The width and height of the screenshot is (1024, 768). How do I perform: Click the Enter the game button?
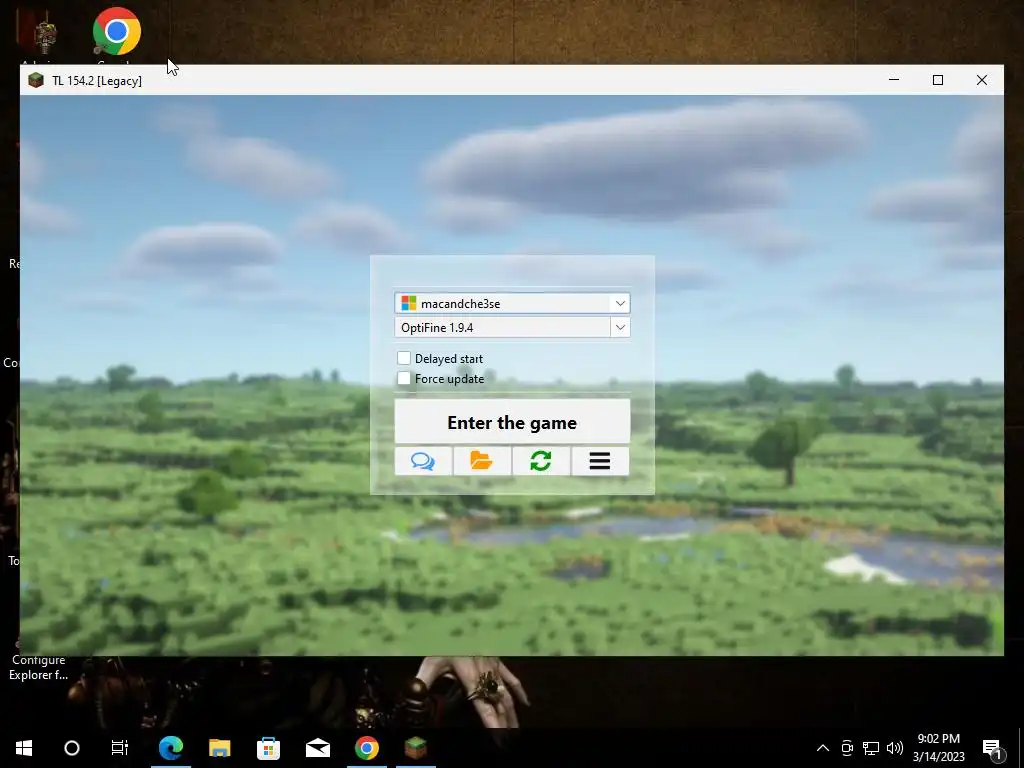coord(512,422)
